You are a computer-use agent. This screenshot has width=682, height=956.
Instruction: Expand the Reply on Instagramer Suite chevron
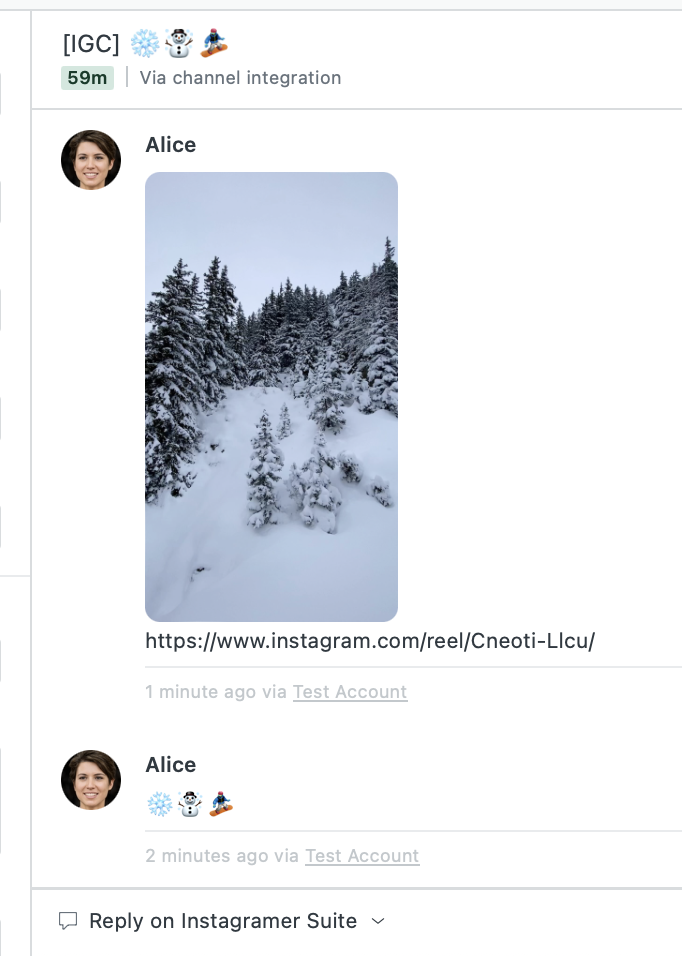point(378,922)
